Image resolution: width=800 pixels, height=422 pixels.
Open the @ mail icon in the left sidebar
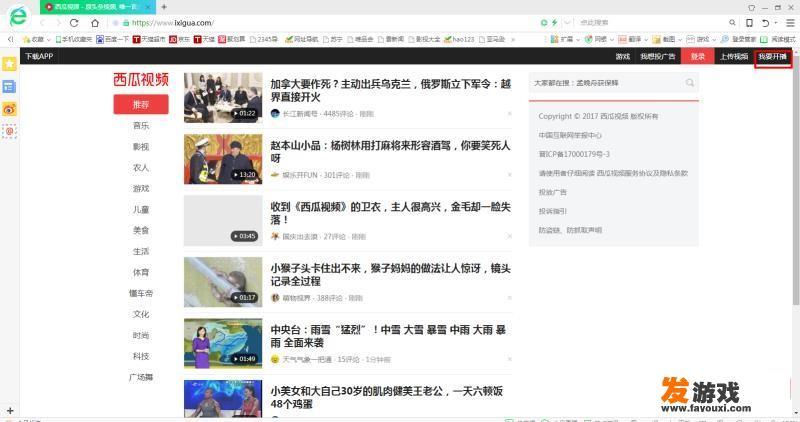click(x=9, y=132)
